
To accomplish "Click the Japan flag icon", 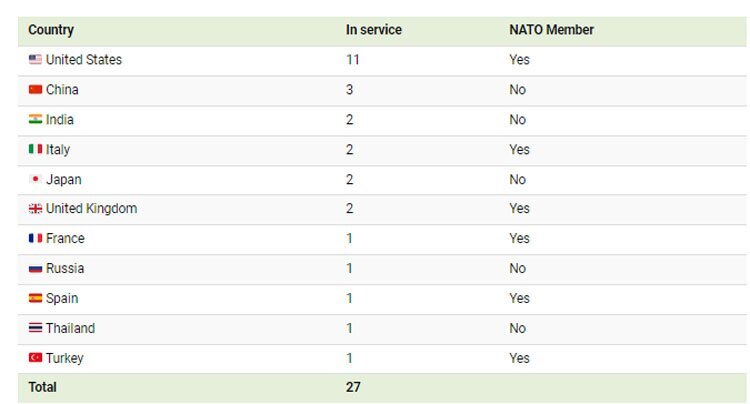I will click(35, 180).
